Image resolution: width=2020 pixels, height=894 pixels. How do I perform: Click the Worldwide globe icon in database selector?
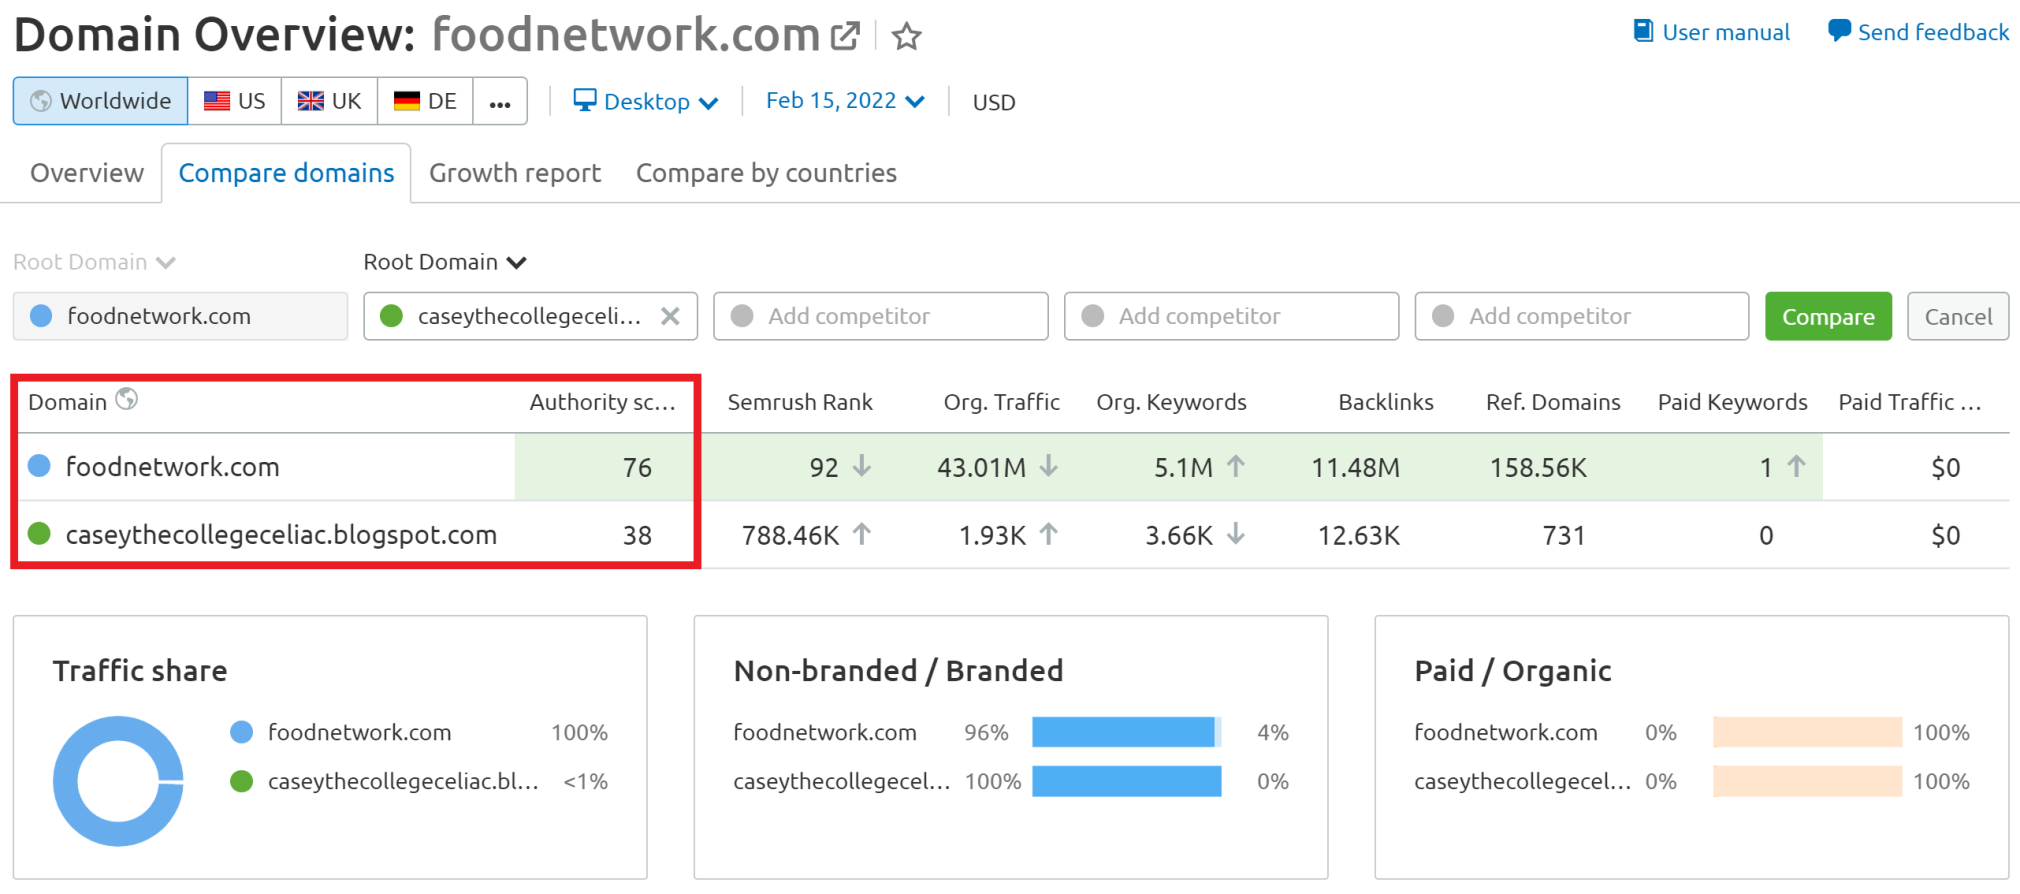click(x=41, y=101)
